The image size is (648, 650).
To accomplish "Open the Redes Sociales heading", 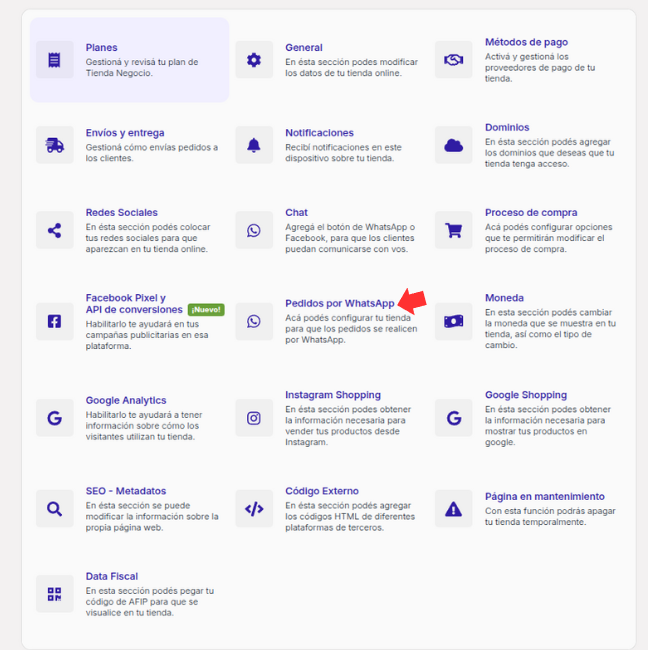I will (x=121, y=213).
